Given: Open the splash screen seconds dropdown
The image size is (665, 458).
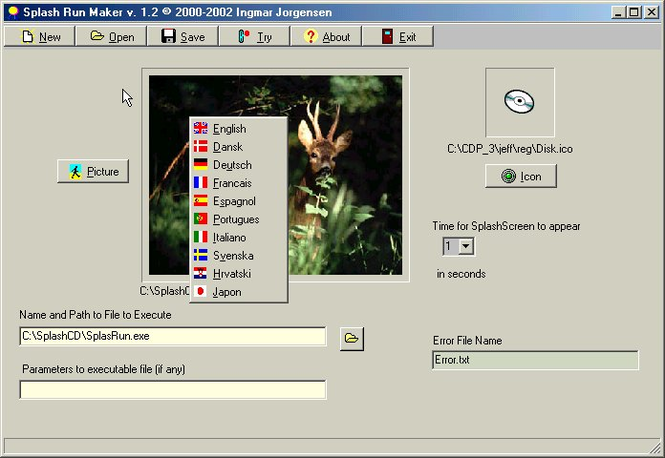Looking at the screenshot, I should [x=466, y=246].
